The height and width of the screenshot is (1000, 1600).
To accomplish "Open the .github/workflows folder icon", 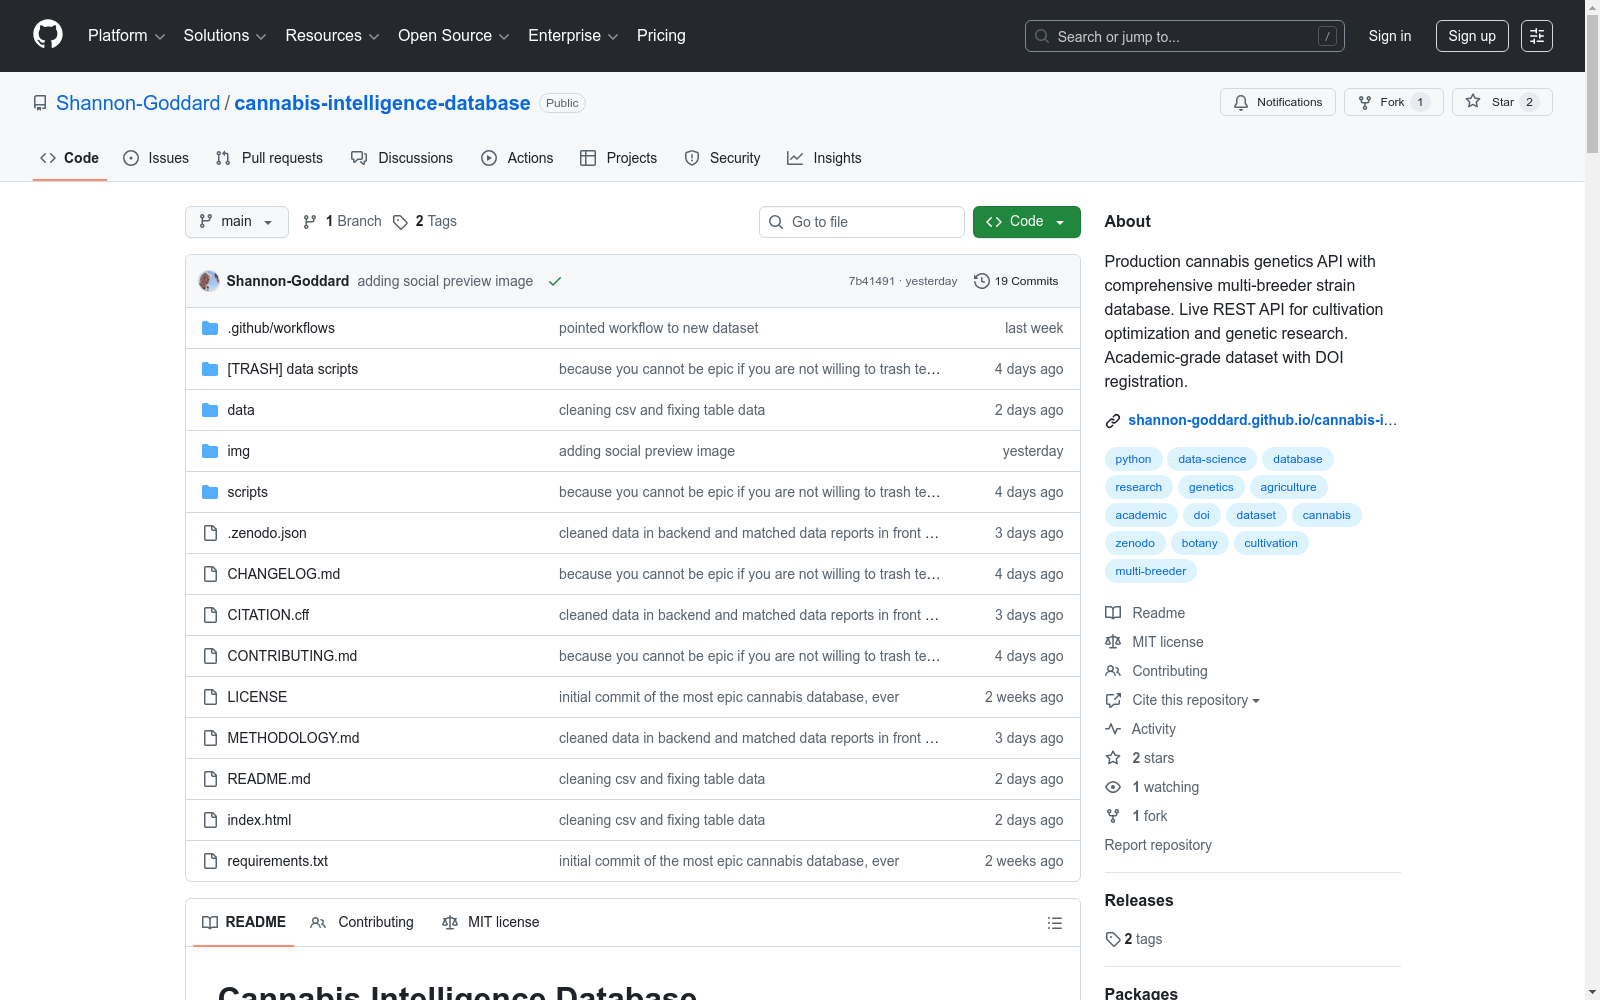I will click(210, 328).
